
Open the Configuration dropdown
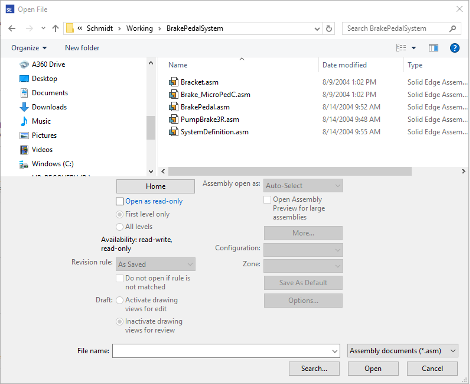(303, 250)
